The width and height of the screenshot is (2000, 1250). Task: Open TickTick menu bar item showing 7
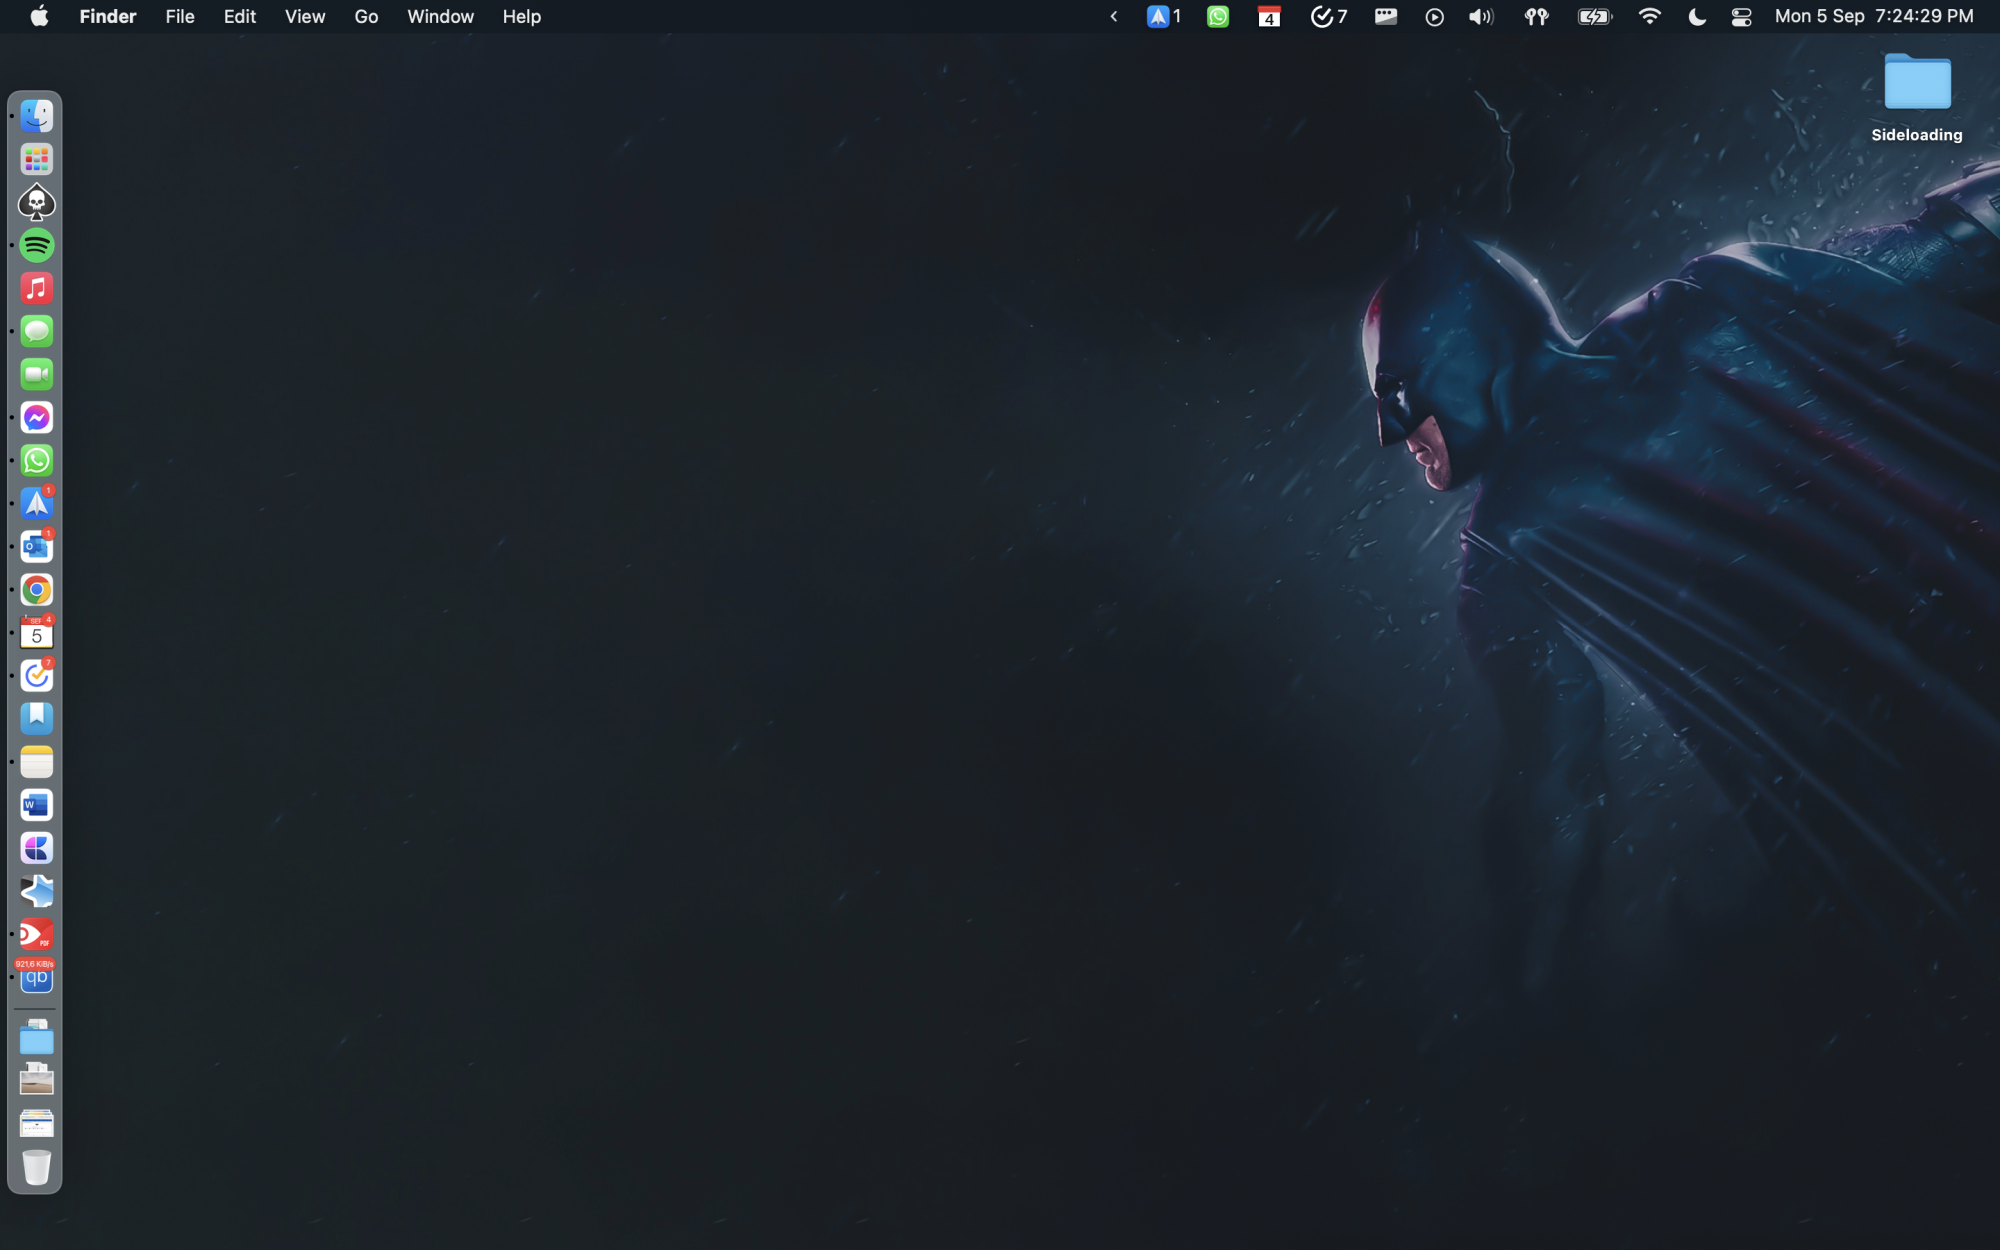[1329, 16]
